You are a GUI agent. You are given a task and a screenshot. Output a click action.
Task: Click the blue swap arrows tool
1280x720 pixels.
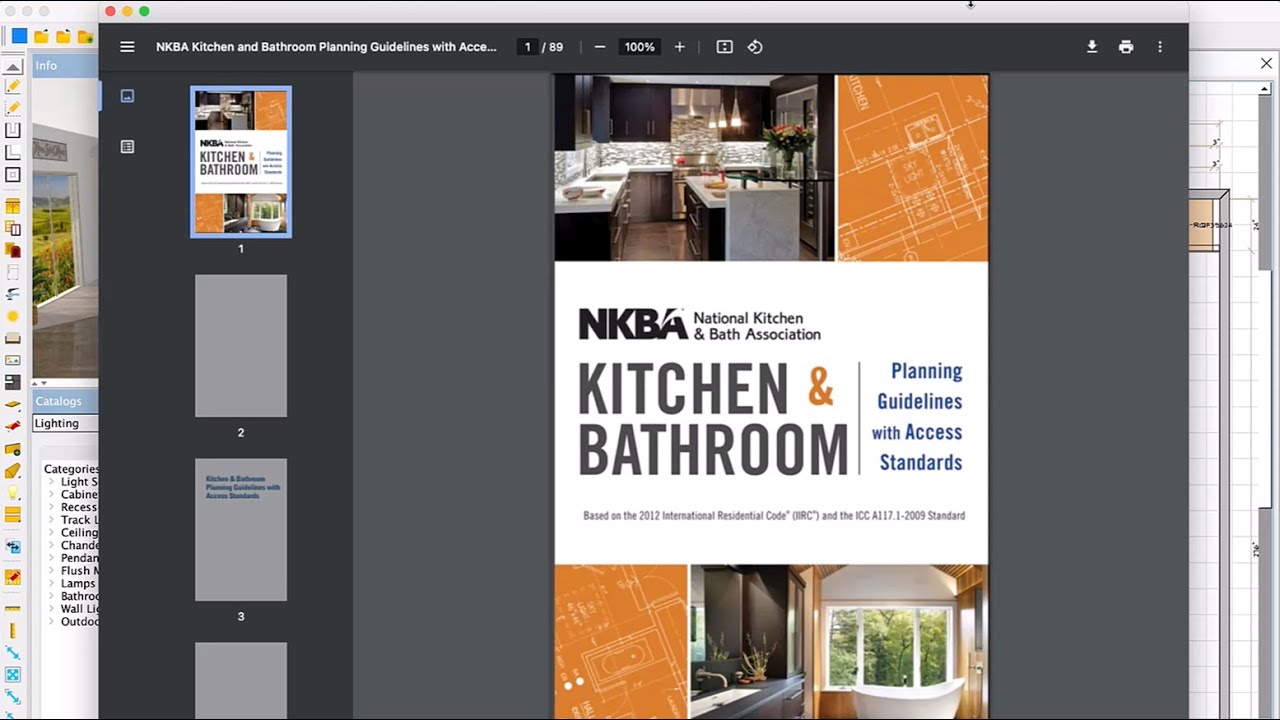pyautogui.click(x=13, y=547)
